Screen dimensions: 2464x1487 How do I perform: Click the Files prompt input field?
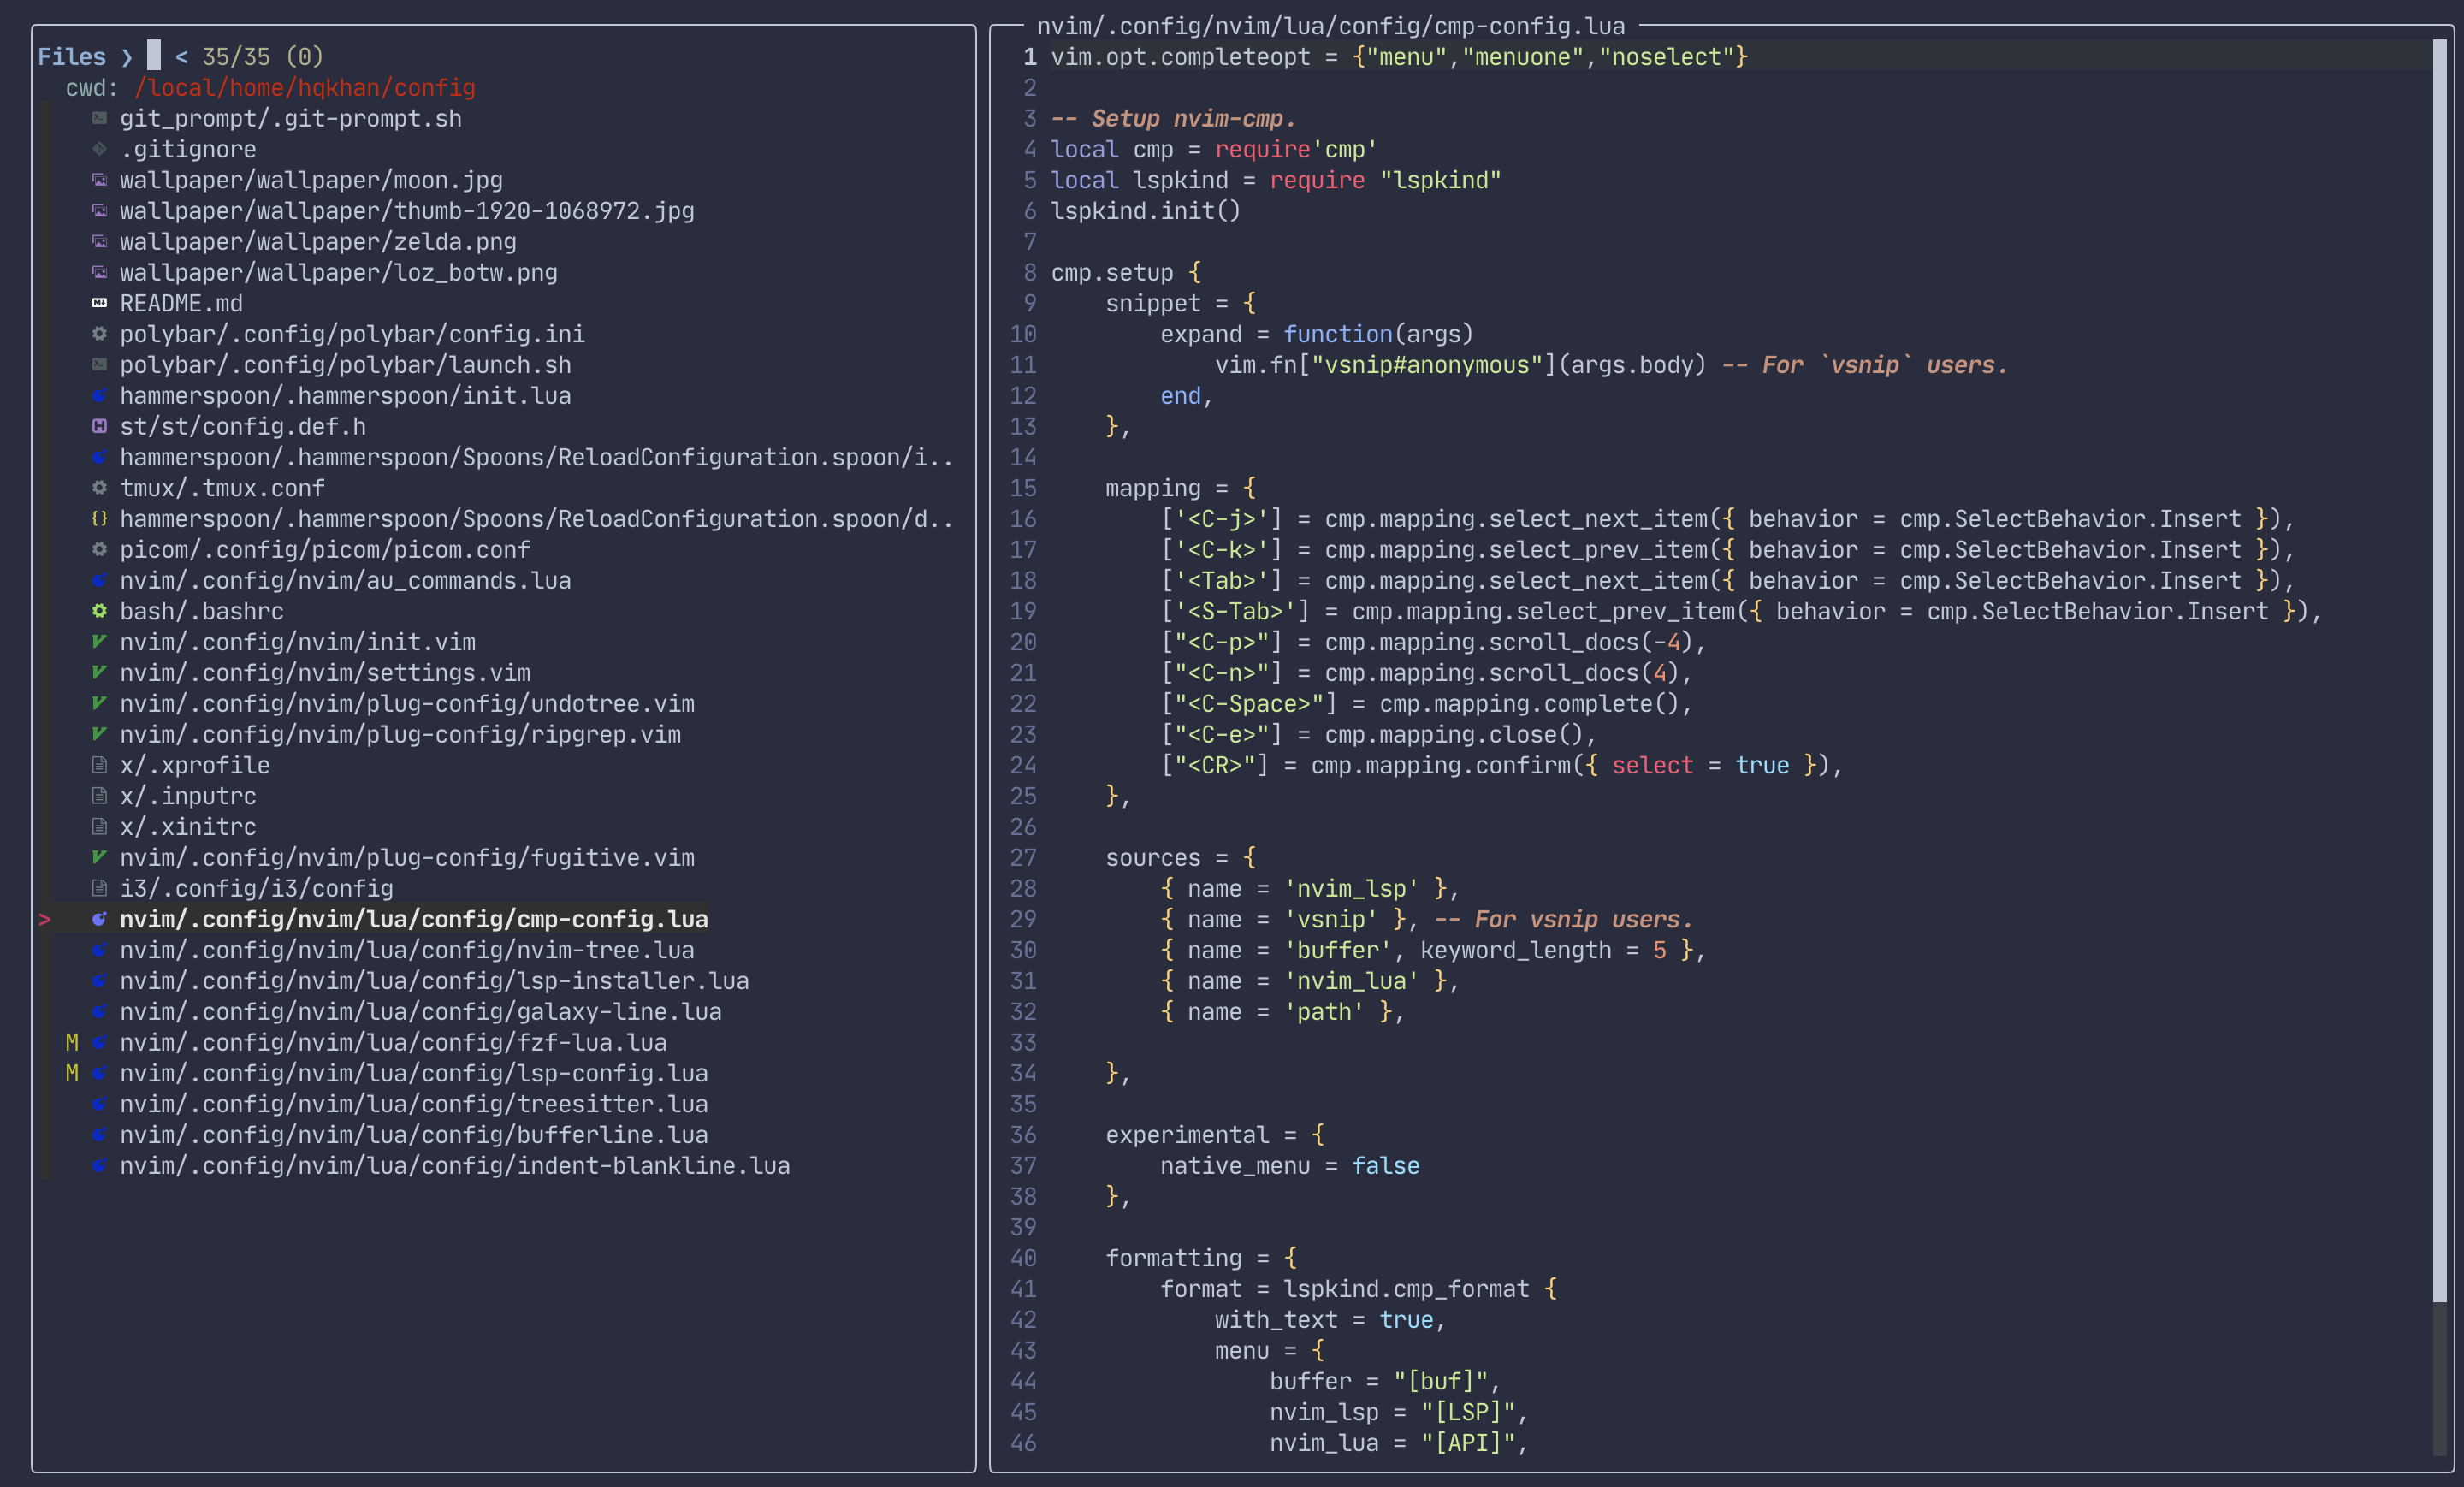coord(154,56)
